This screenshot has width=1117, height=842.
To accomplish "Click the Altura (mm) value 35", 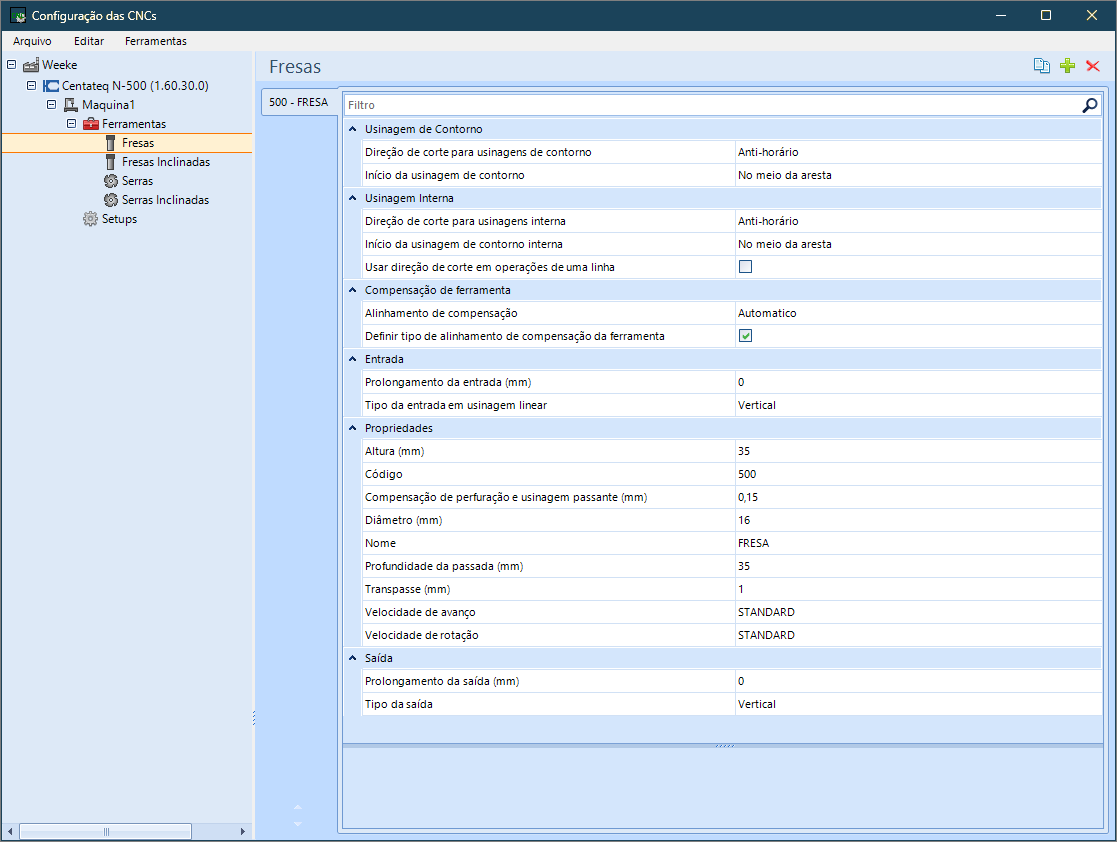I will pos(919,452).
